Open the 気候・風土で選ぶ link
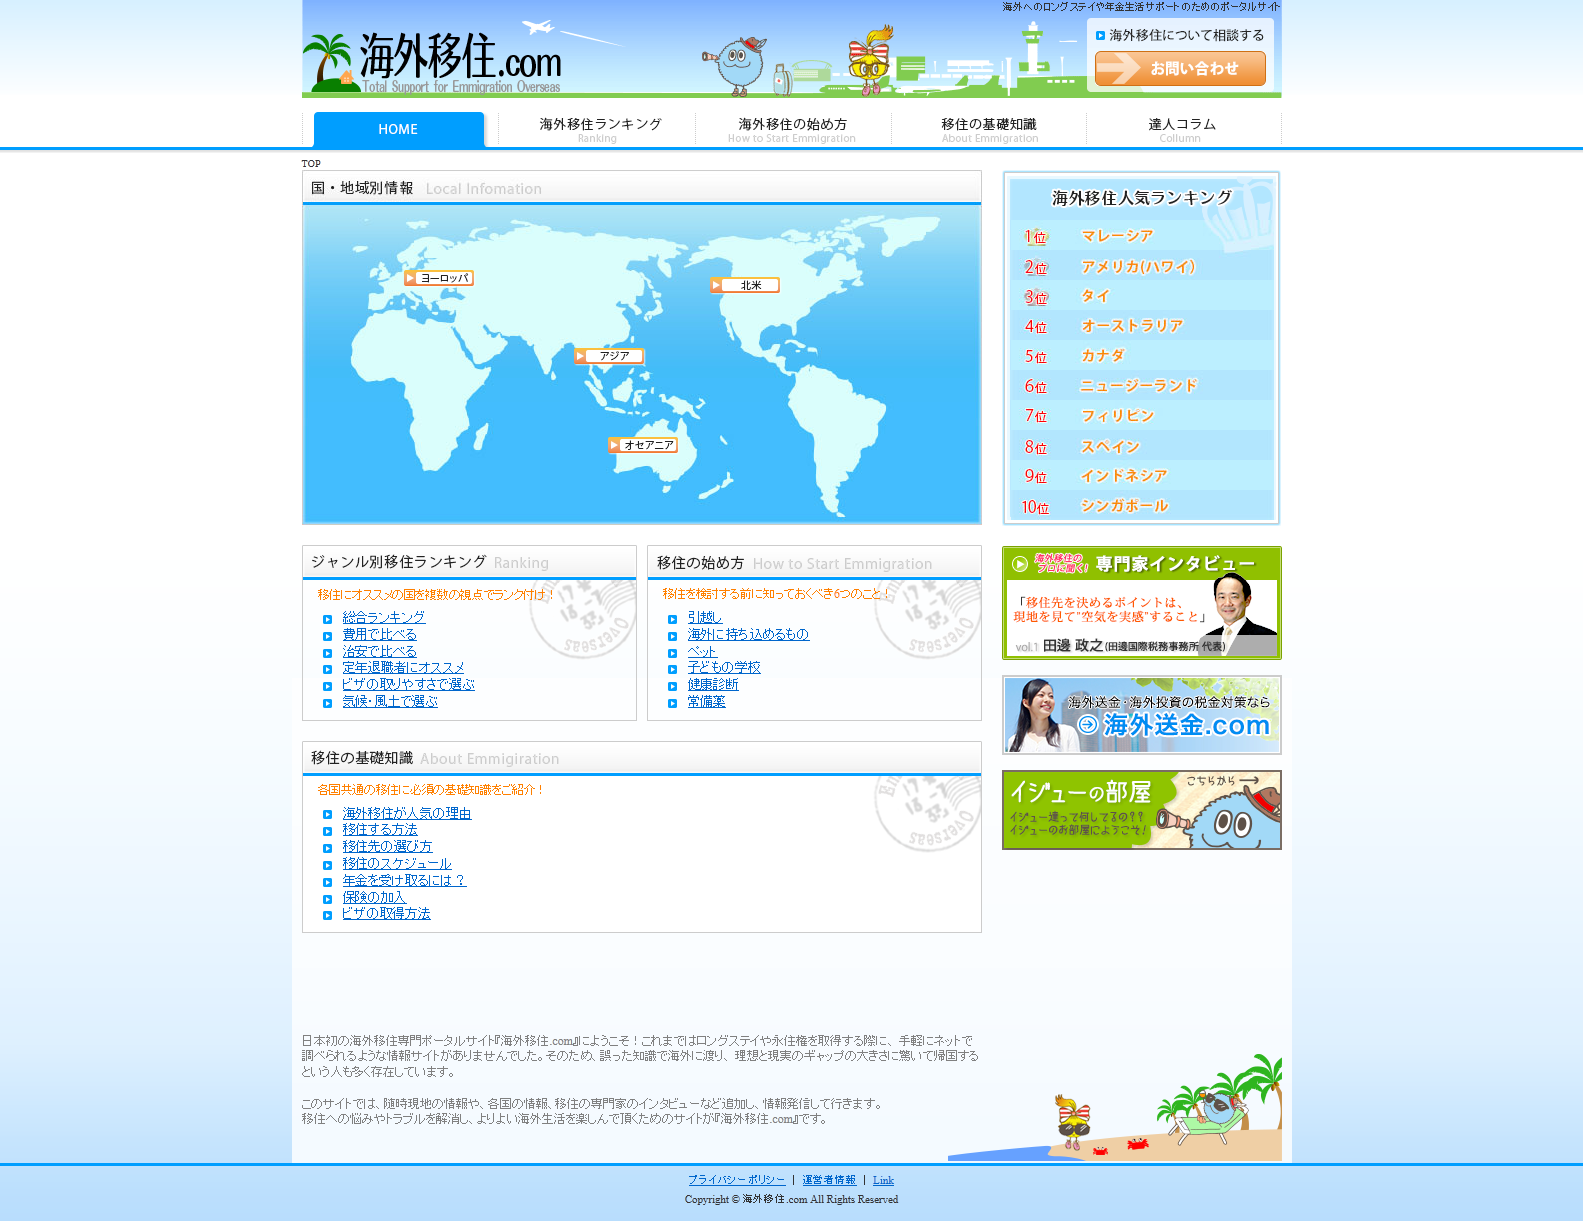The image size is (1583, 1222). point(390,702)
